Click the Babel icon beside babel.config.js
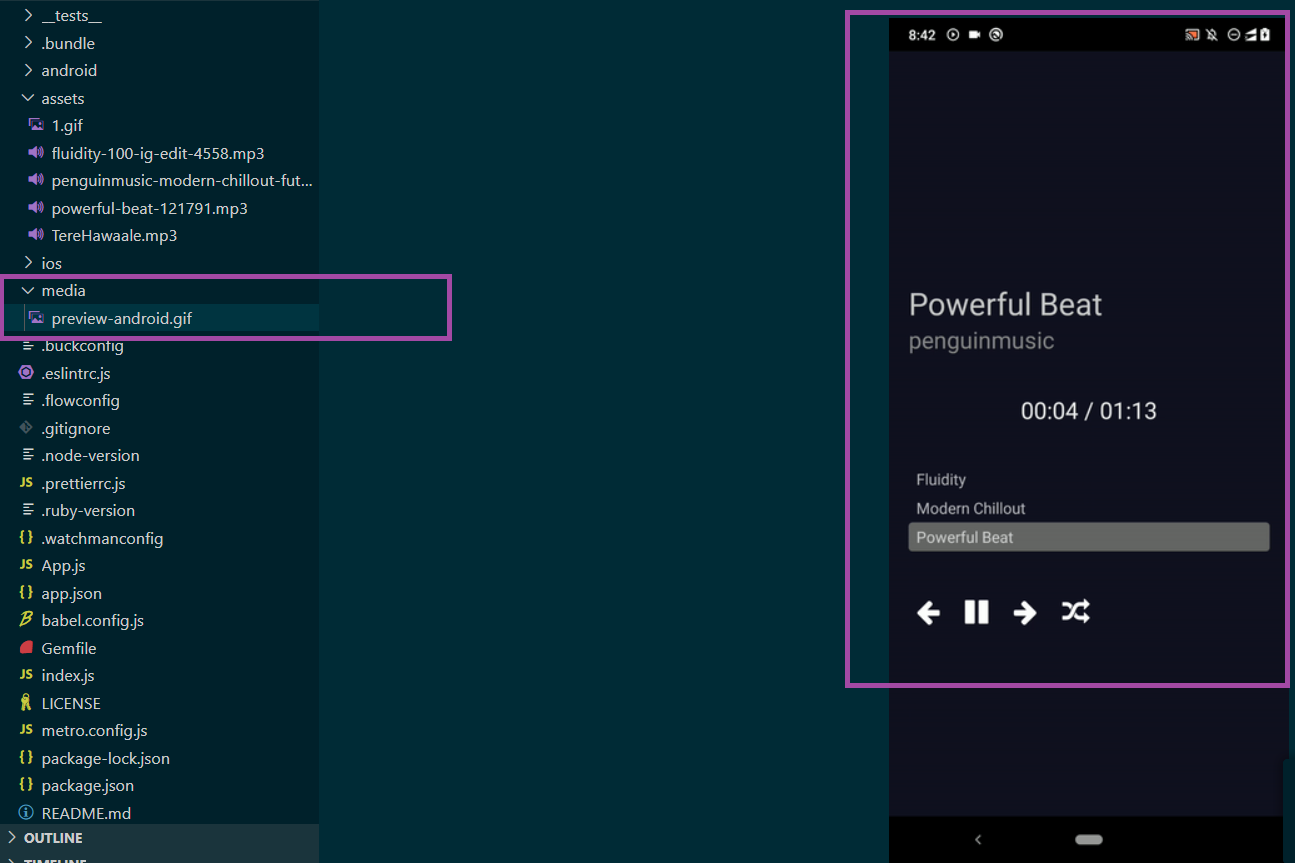This screenshot has width=1295, height=863. click(x=26, y=620)
